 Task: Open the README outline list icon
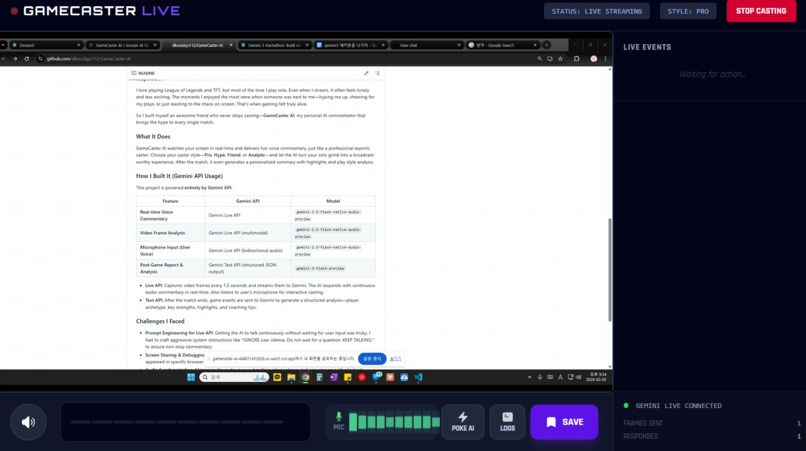click(x=377, y=73)
